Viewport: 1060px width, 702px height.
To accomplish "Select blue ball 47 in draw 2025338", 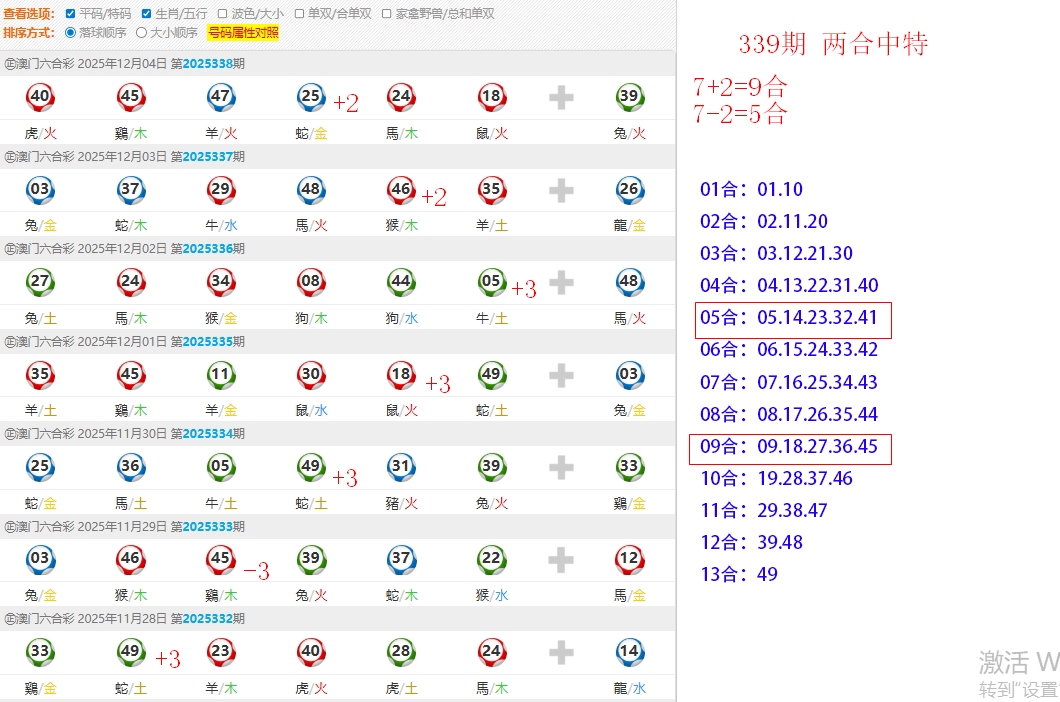I will click(x=220, y=97).
